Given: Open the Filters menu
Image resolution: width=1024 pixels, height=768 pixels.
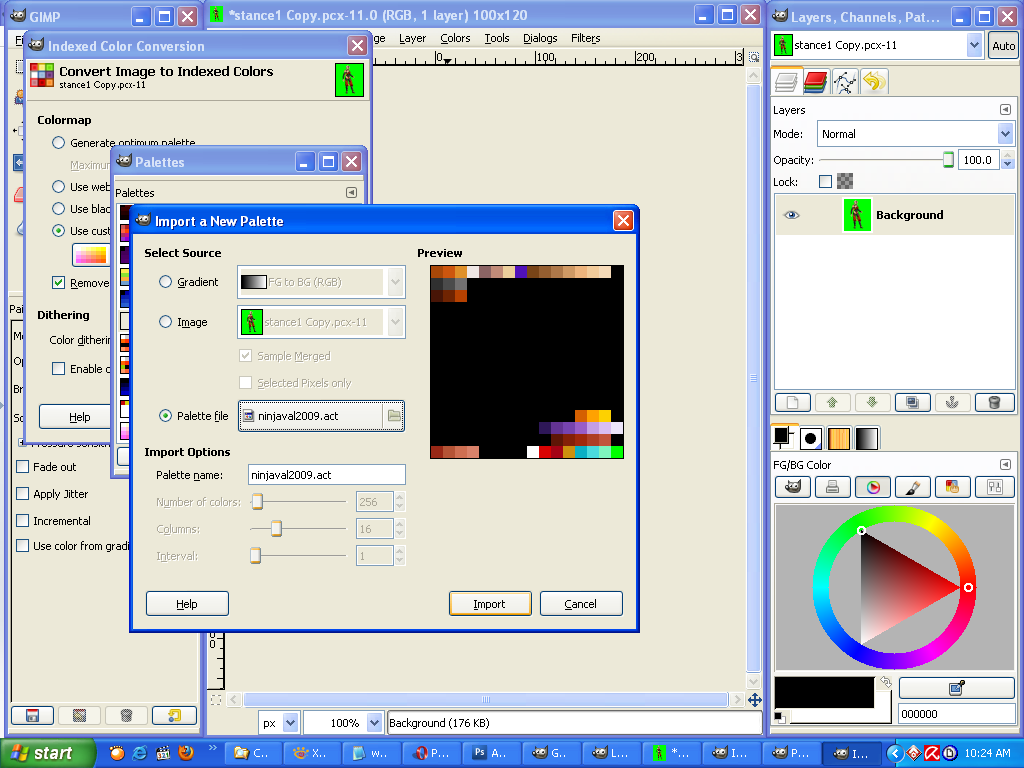Looking at the screenshot, I should click(585, 38).
